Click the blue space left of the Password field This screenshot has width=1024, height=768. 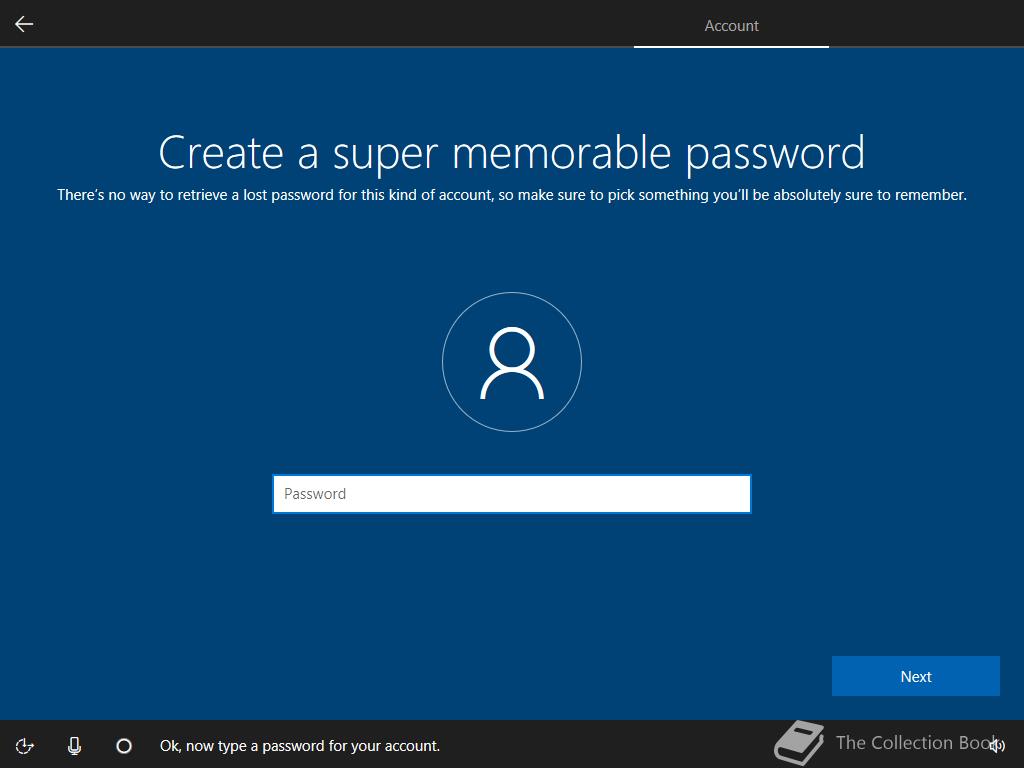pyautogui.click(x=137, y=494)
